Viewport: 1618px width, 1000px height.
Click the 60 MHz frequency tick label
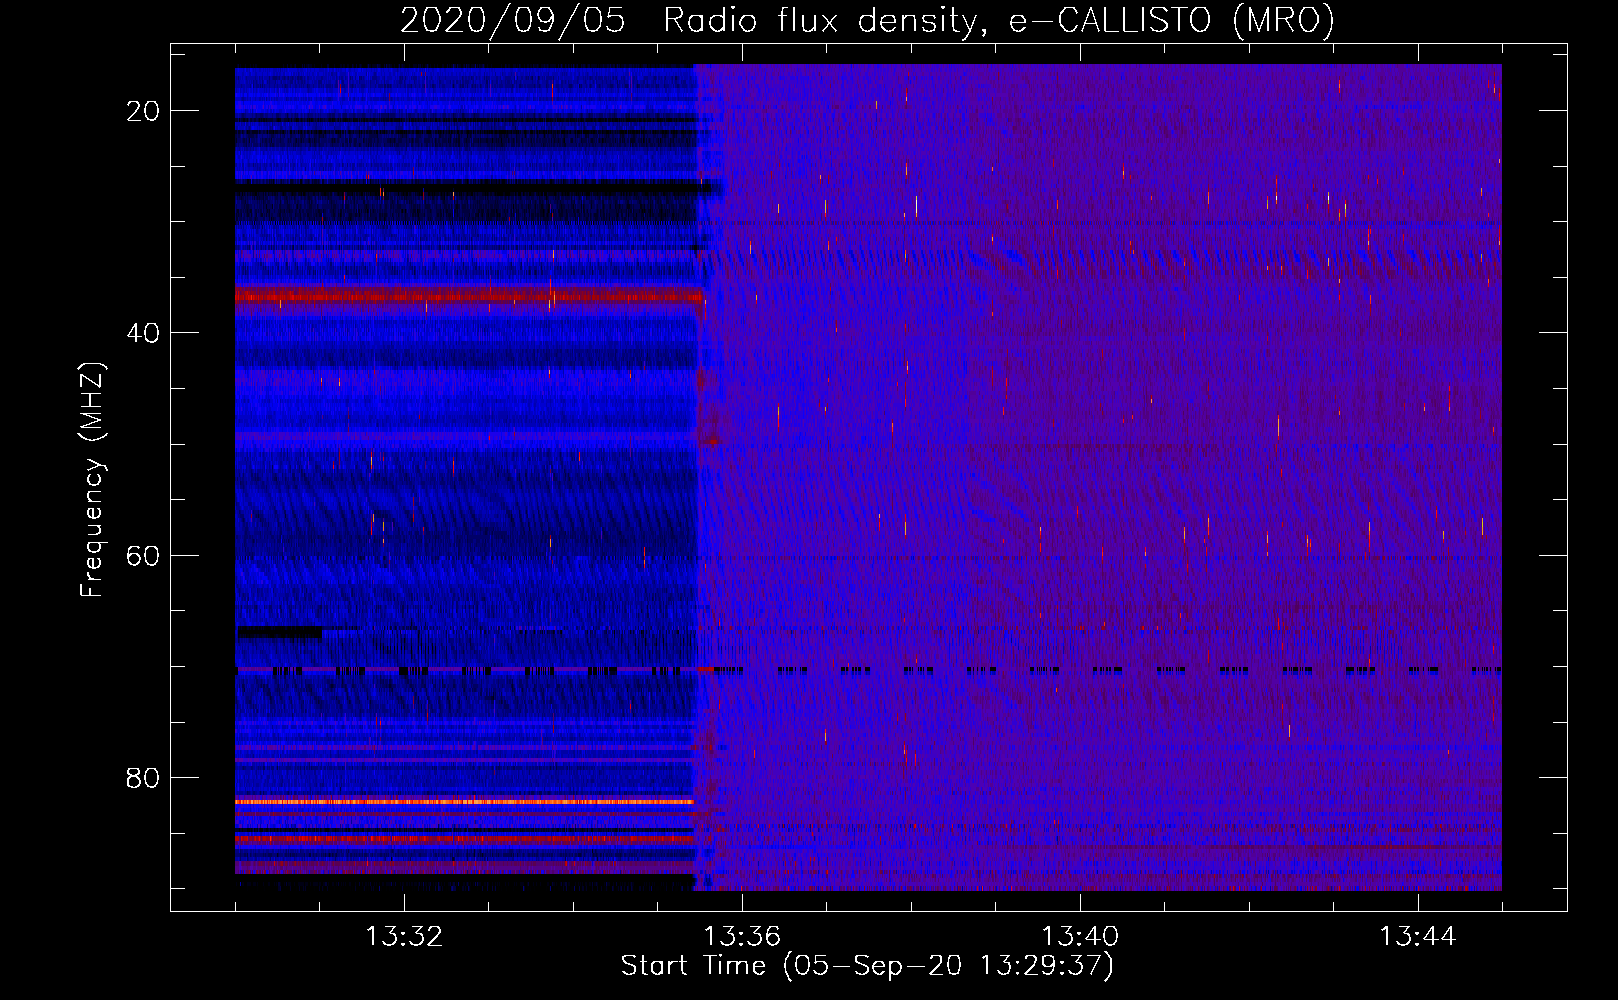(x=143, y=555)
